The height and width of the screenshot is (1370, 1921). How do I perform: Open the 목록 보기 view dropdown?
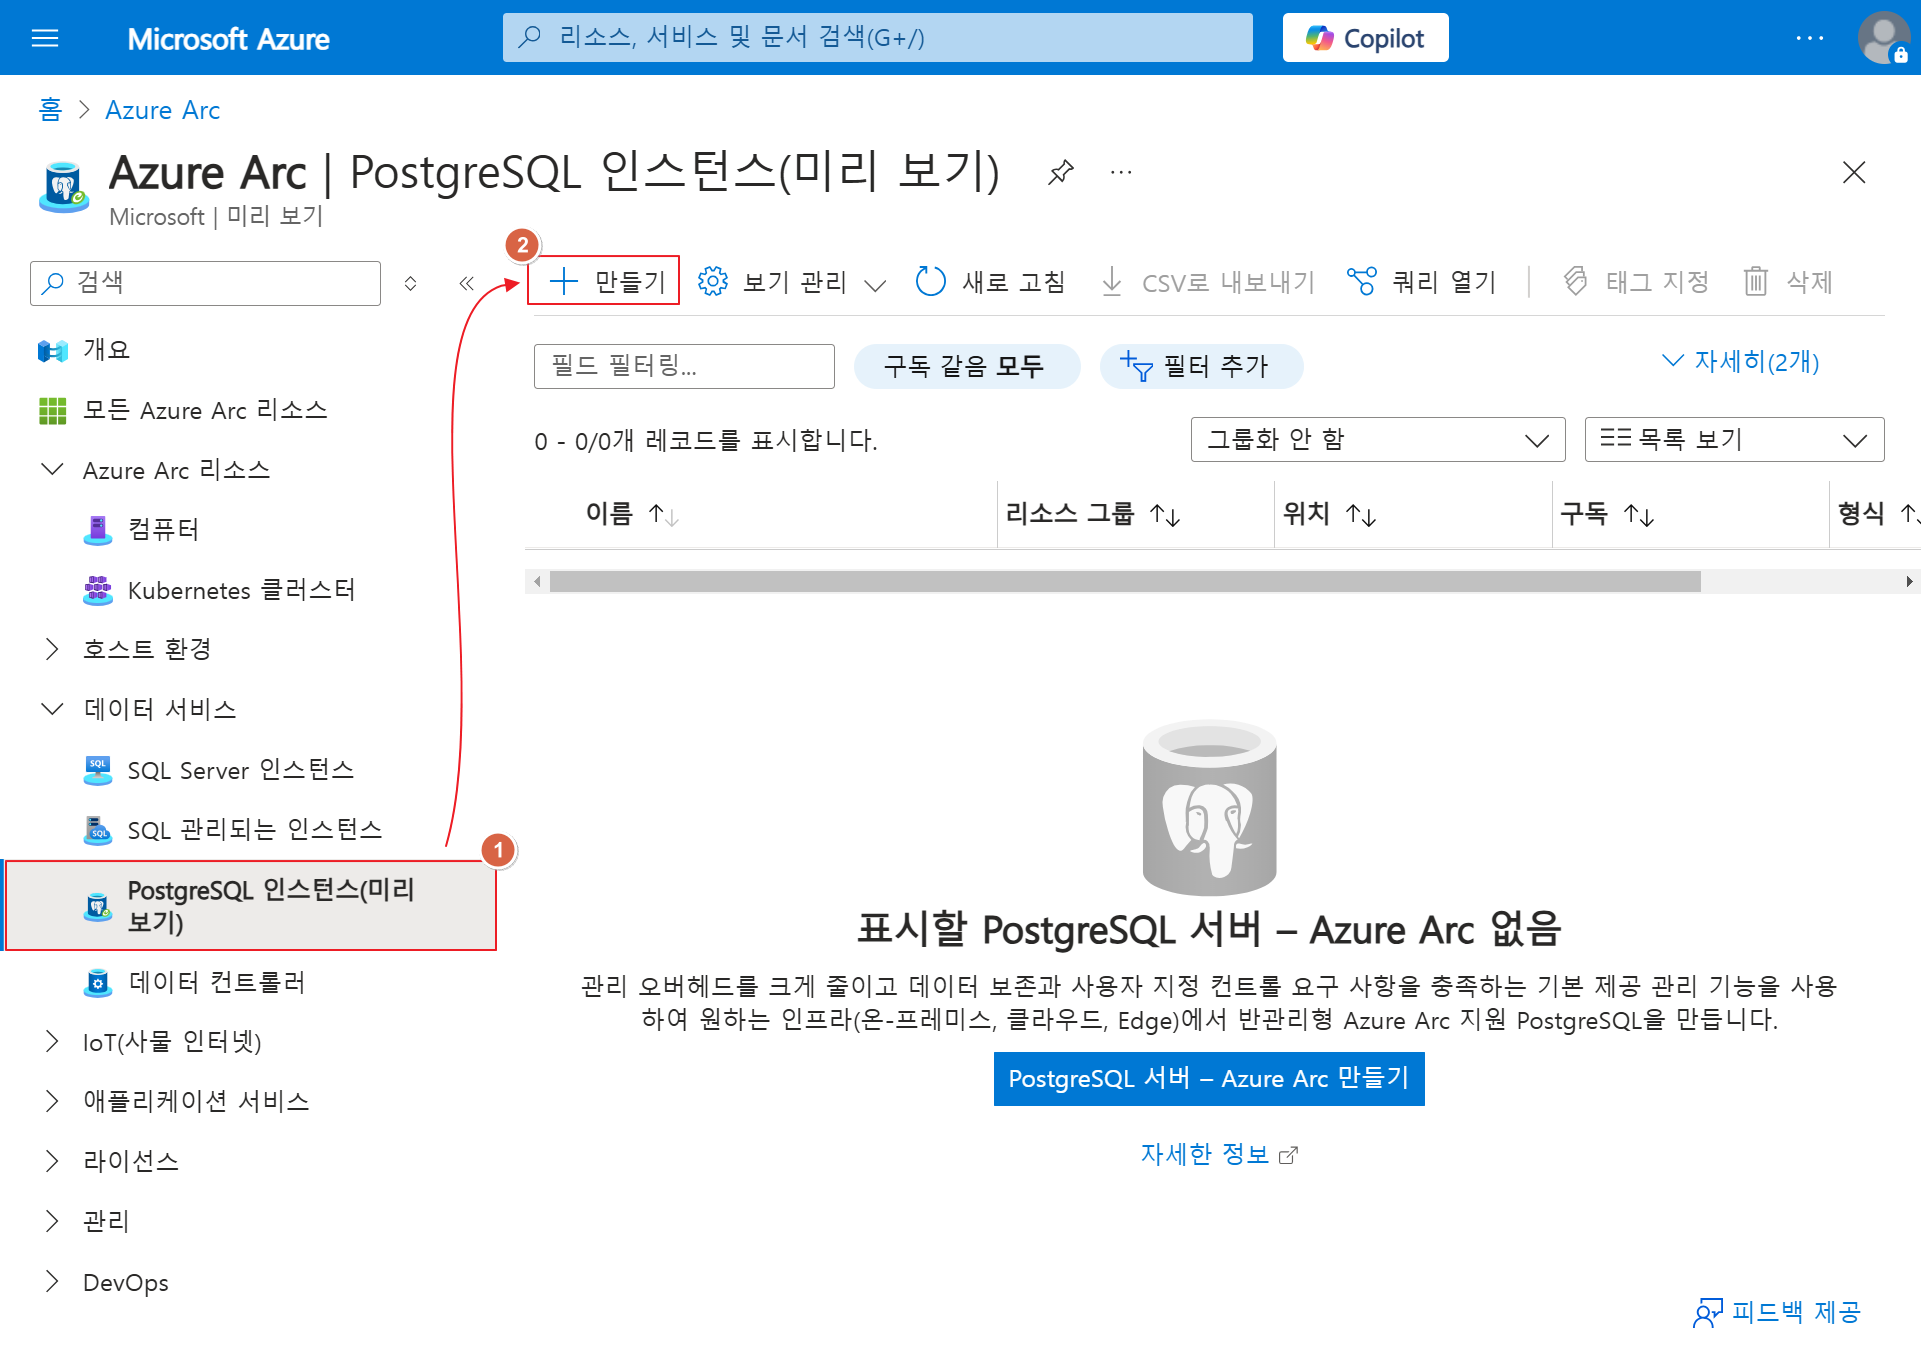[1733, 440]
